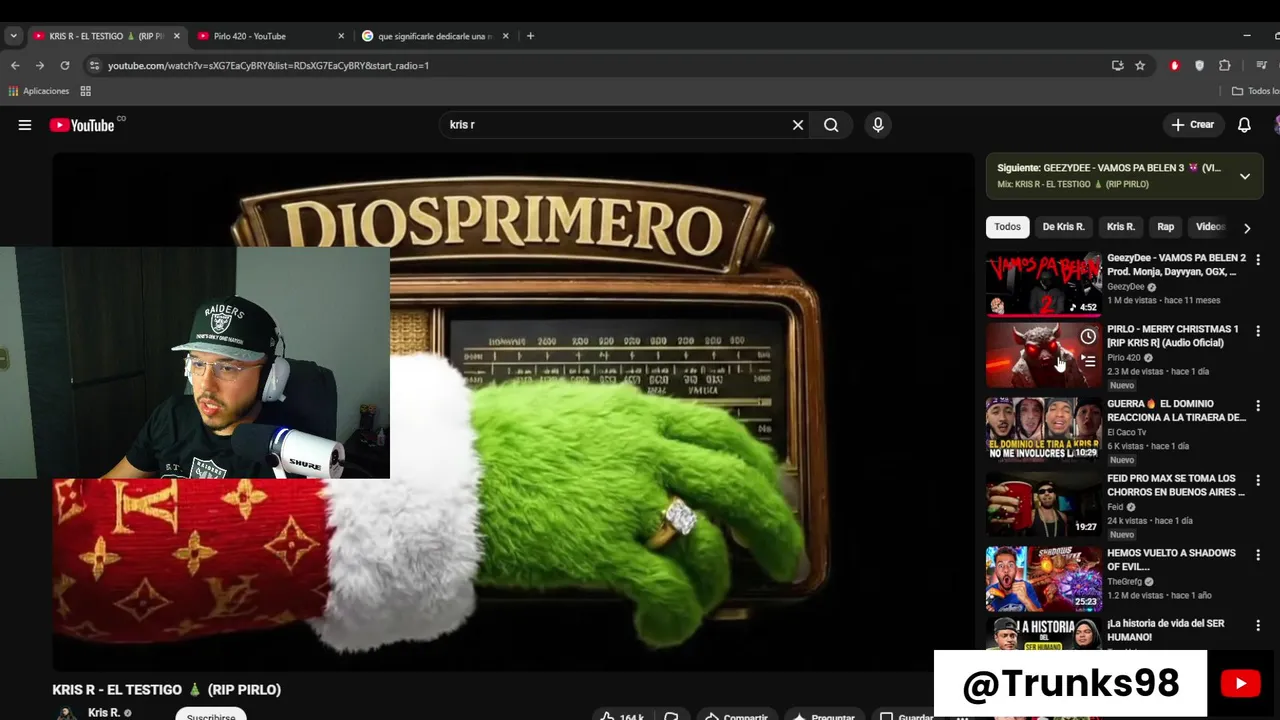Viewport: 1280px width, 720px height.
Task: Install app icon in address bar
Action: (x=1117, y=65)
